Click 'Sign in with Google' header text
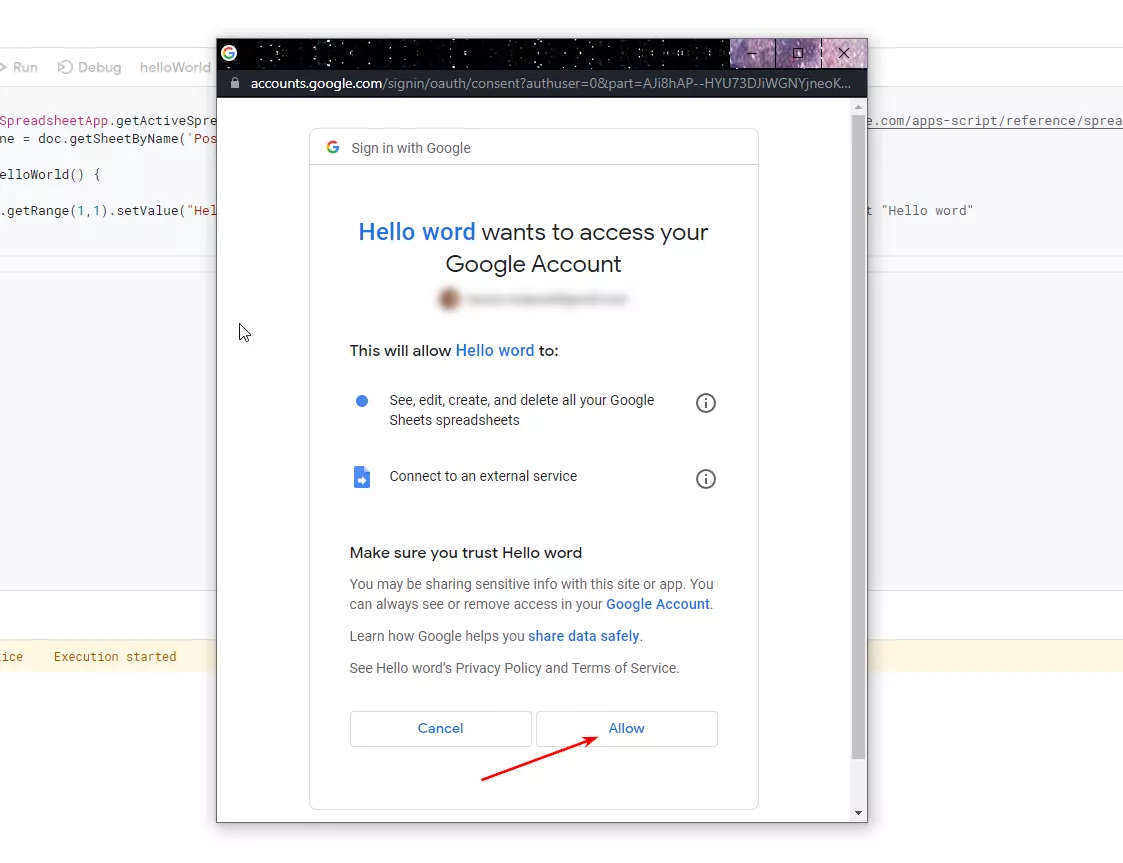Image resolution: width=1123 pixels, height=863 pixels. [x=411, y=148]
